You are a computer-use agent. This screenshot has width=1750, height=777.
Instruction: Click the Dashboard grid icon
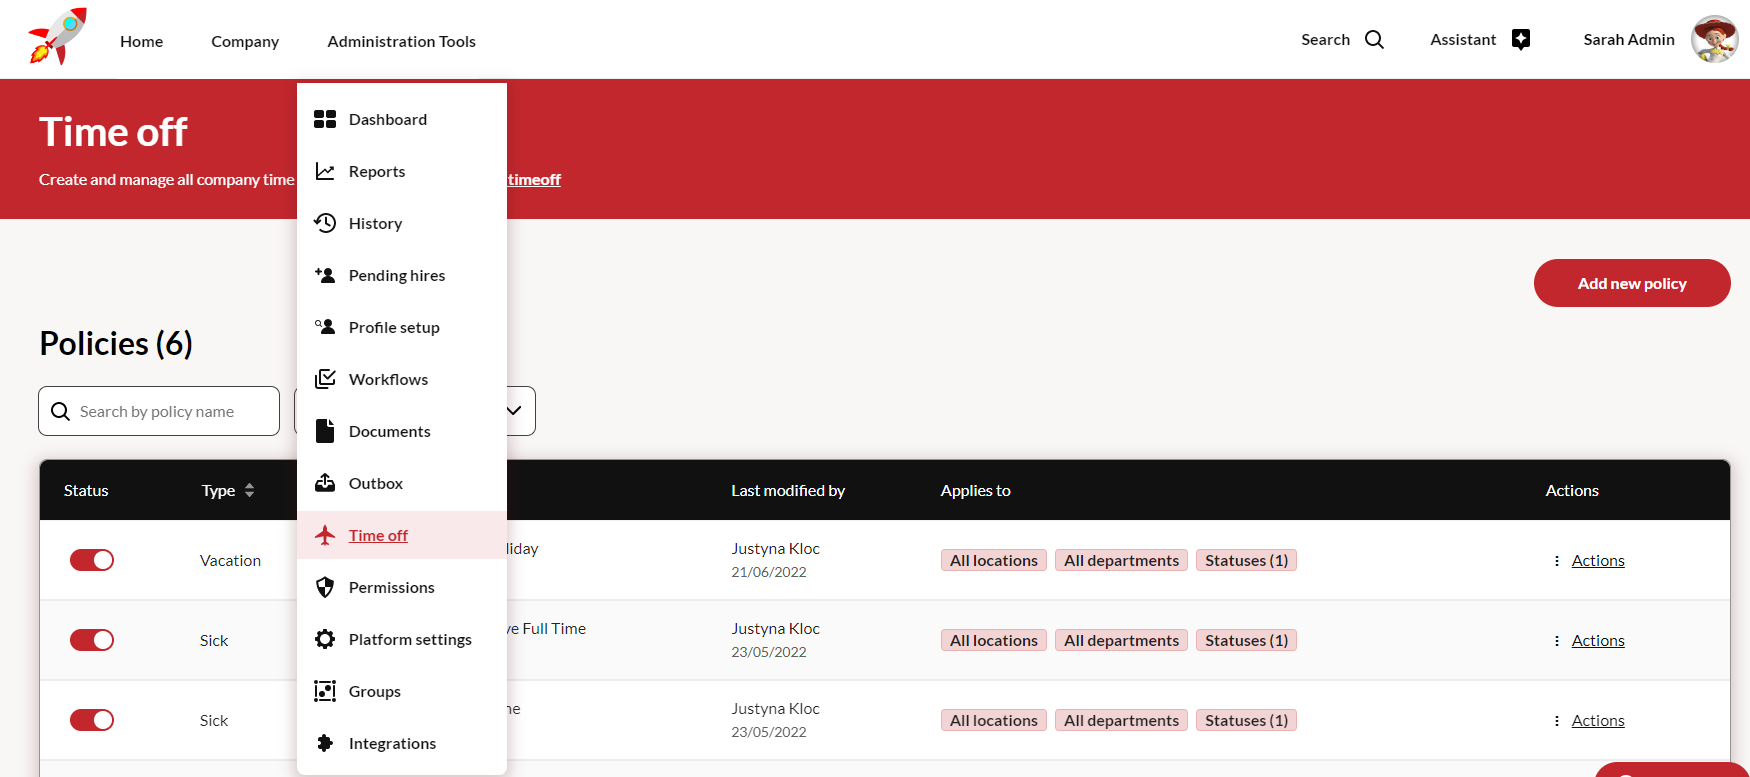tap(325, 119)
